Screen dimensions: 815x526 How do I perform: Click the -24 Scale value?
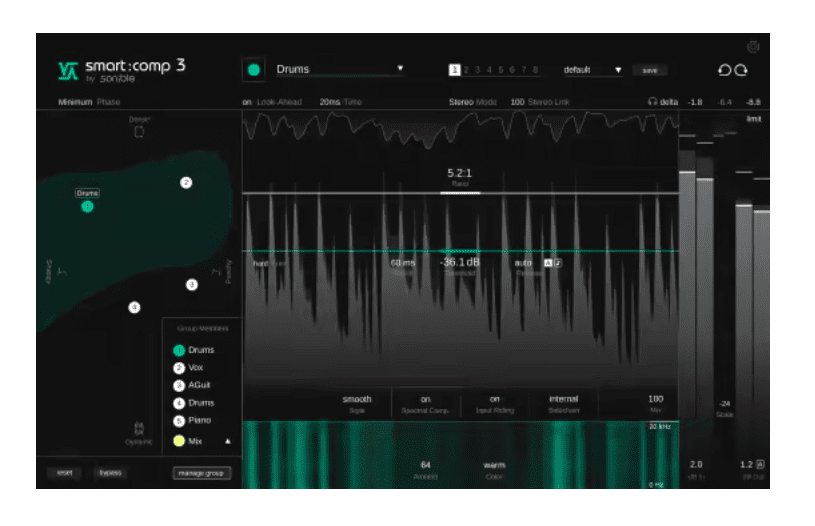(x=725, y=403)
